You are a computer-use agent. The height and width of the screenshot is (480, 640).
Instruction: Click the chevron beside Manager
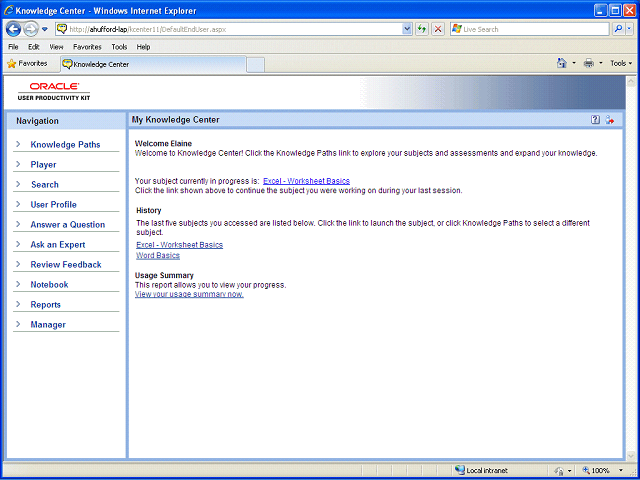18,324
